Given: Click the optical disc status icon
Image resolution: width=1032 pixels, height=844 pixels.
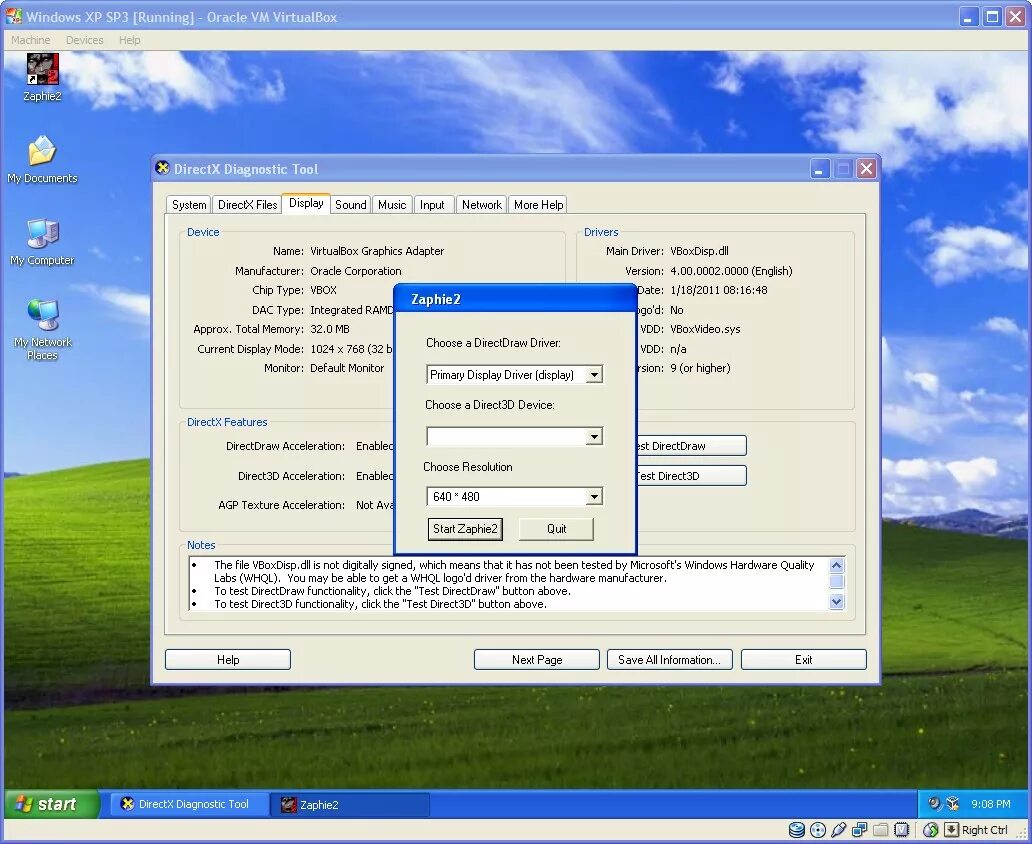Looking at the screenshot, I should coord(817,830).
